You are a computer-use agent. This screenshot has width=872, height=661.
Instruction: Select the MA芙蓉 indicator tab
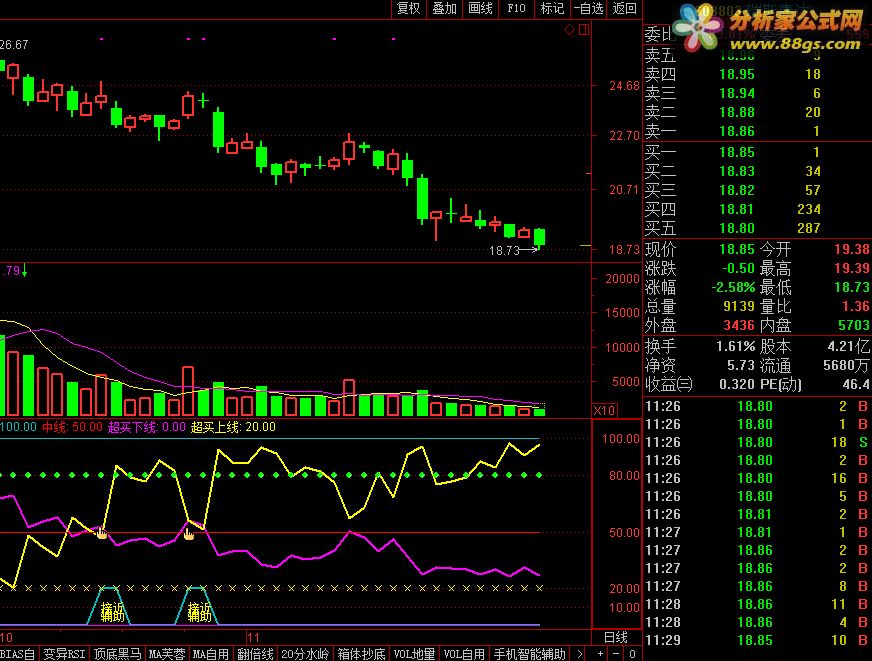point(167,654)
